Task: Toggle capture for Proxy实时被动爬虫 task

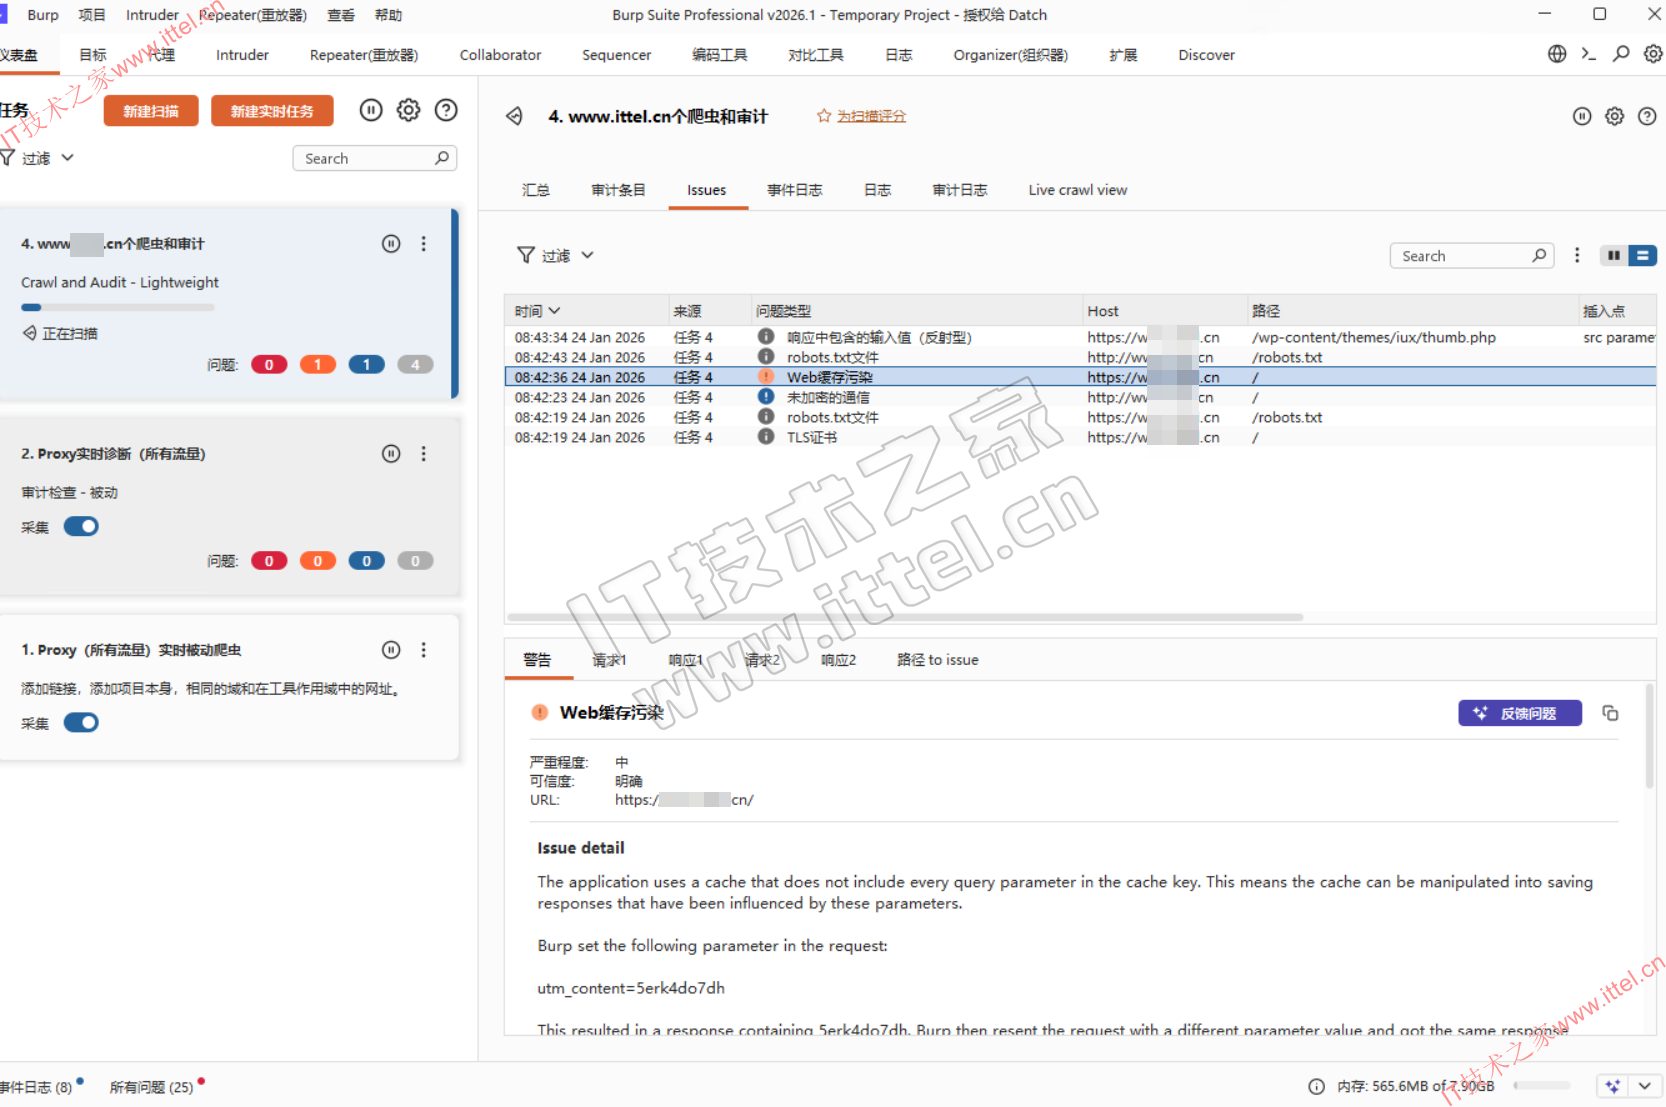Action: tap(81, 723)
